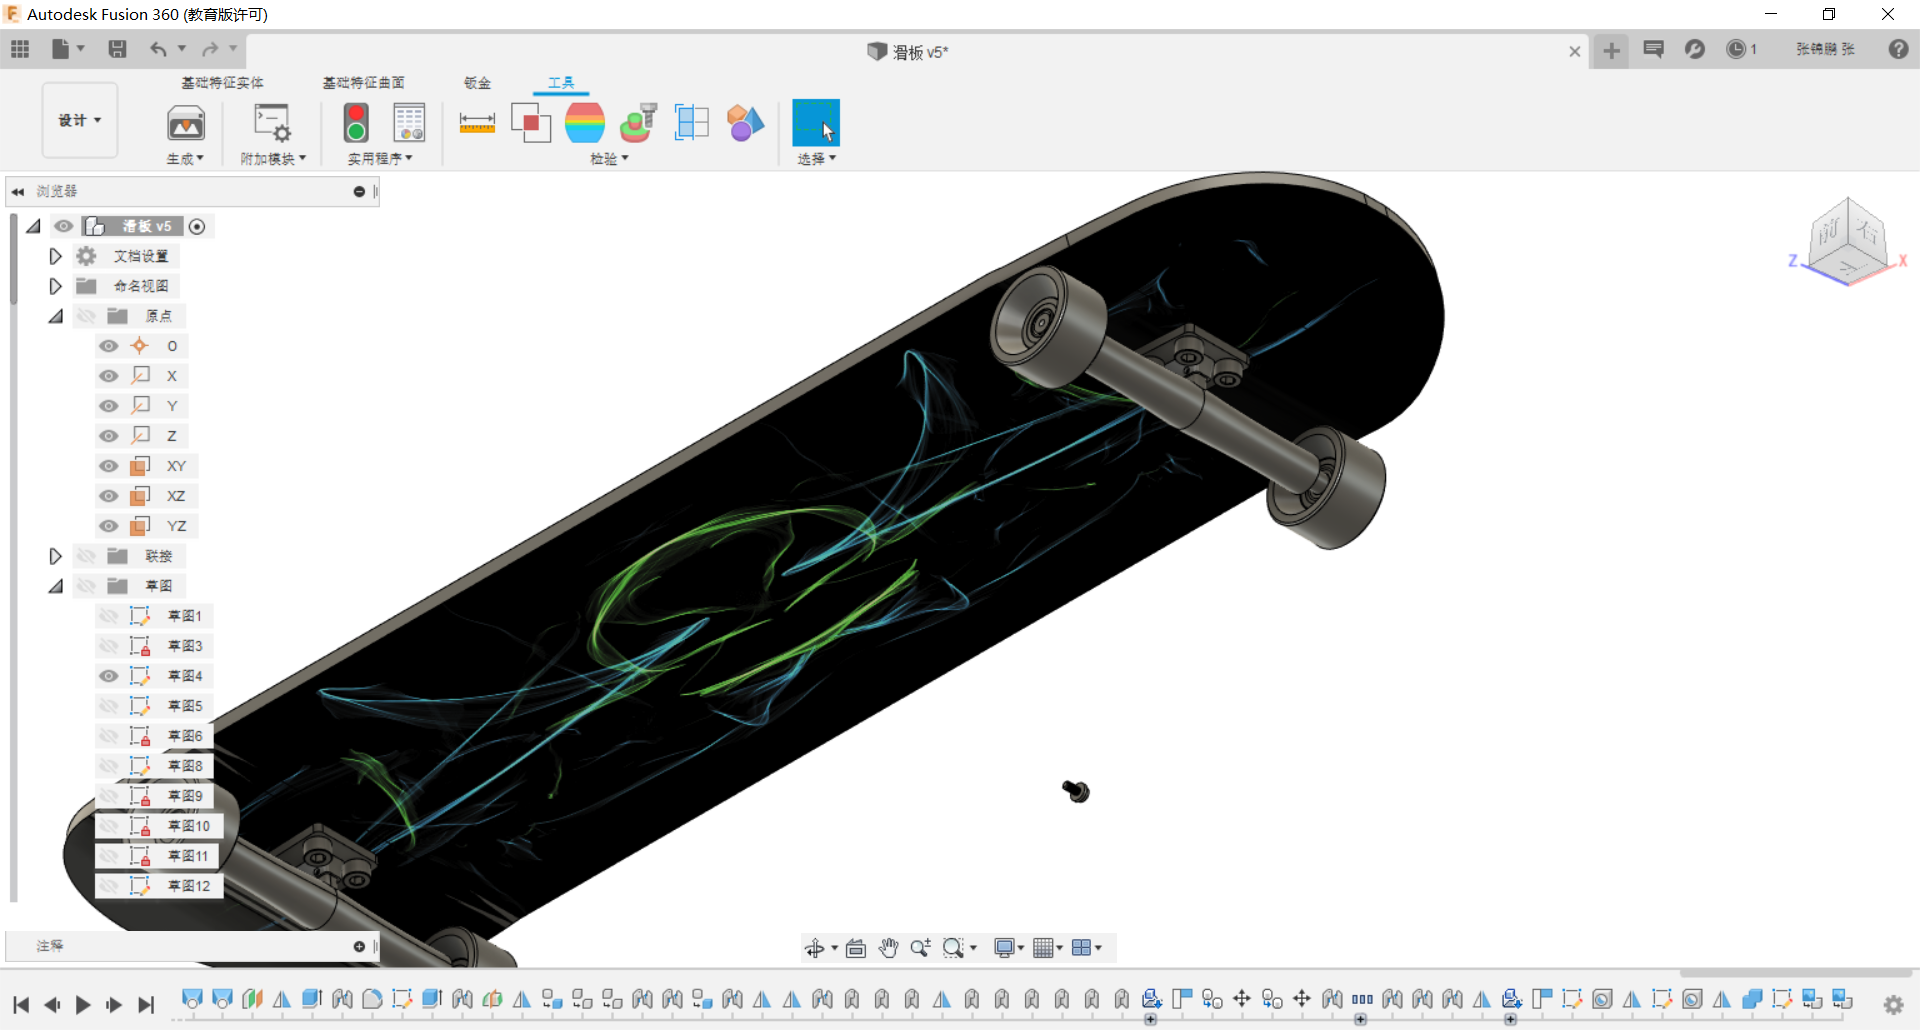Click the Pan hand tool in navigation bar
Image resolution: width=1920 pixels, height=1030 pixels.
[x=889, y=948]
